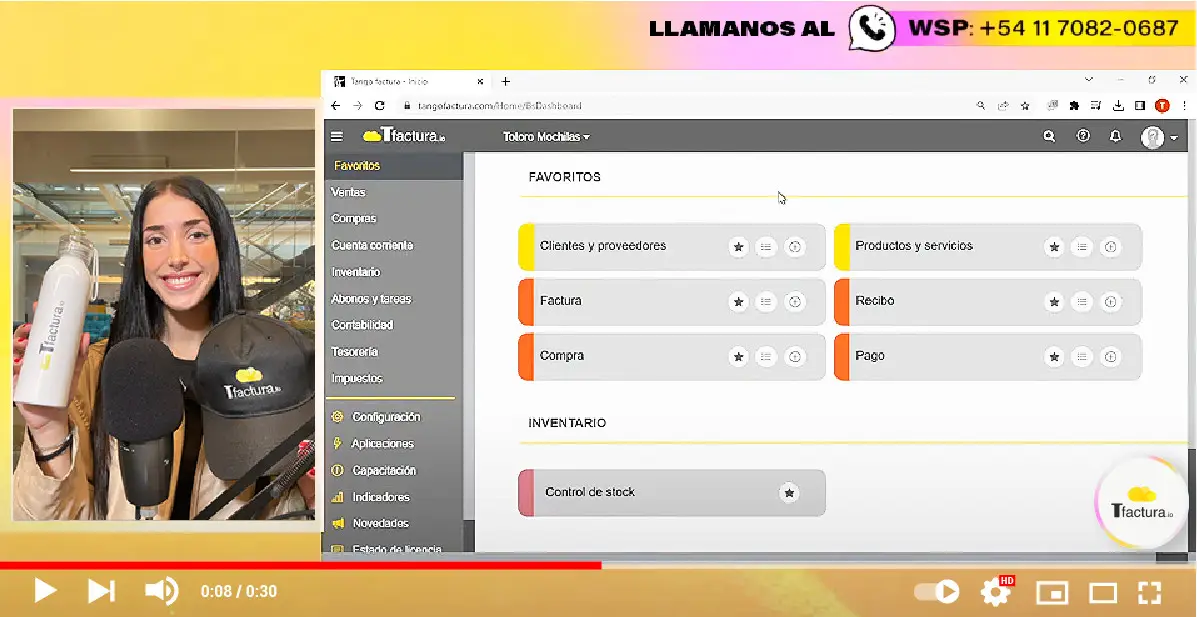Viewport: 1197px width, 617px height.
Task: Open the browser tab search chevron
Action: [x=1089, y=79]
